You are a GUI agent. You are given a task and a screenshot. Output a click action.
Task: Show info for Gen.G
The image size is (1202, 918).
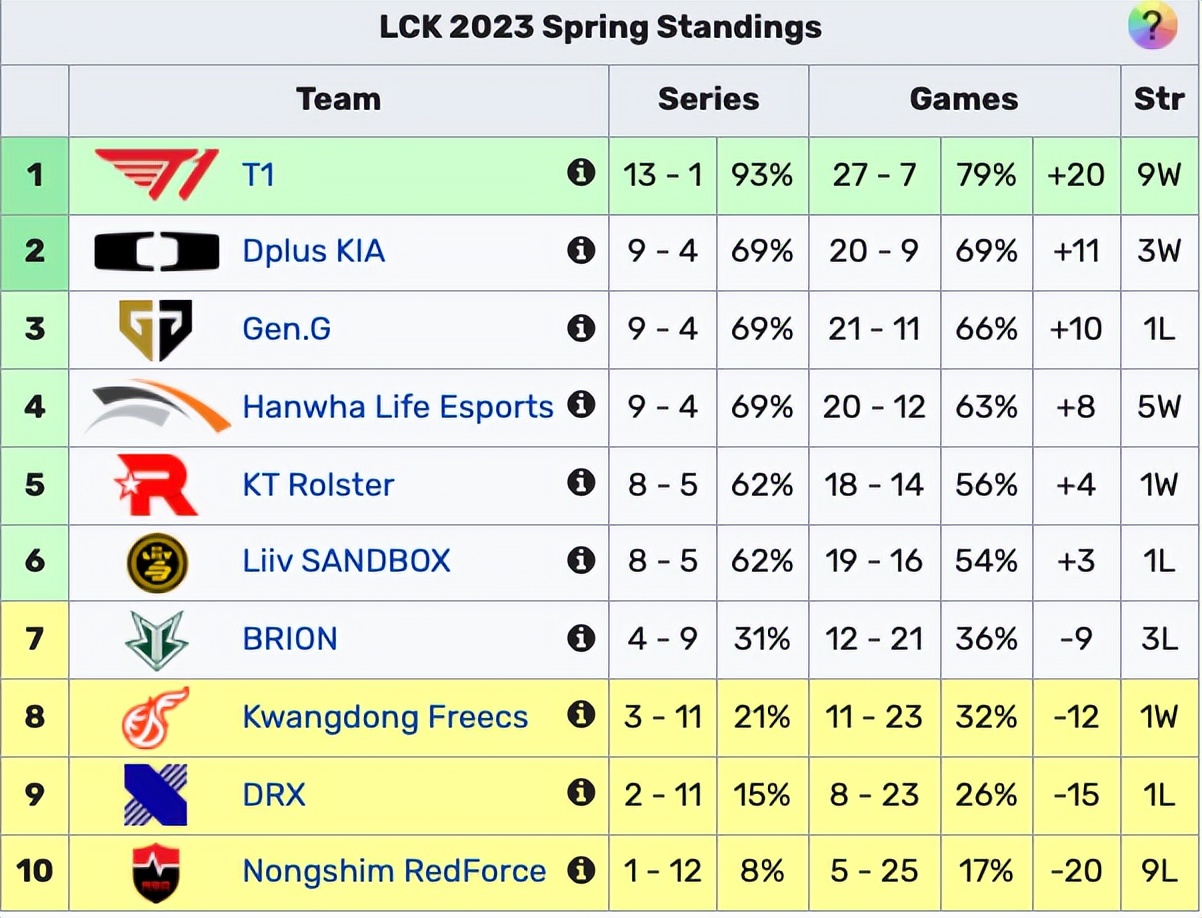580,328
